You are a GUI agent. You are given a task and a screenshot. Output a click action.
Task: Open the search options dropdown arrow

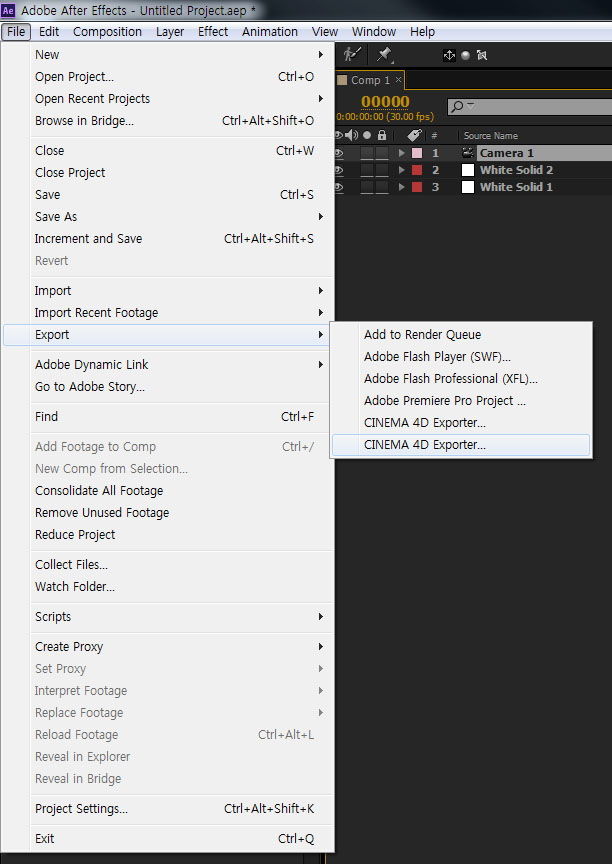[x=471, y=105]
